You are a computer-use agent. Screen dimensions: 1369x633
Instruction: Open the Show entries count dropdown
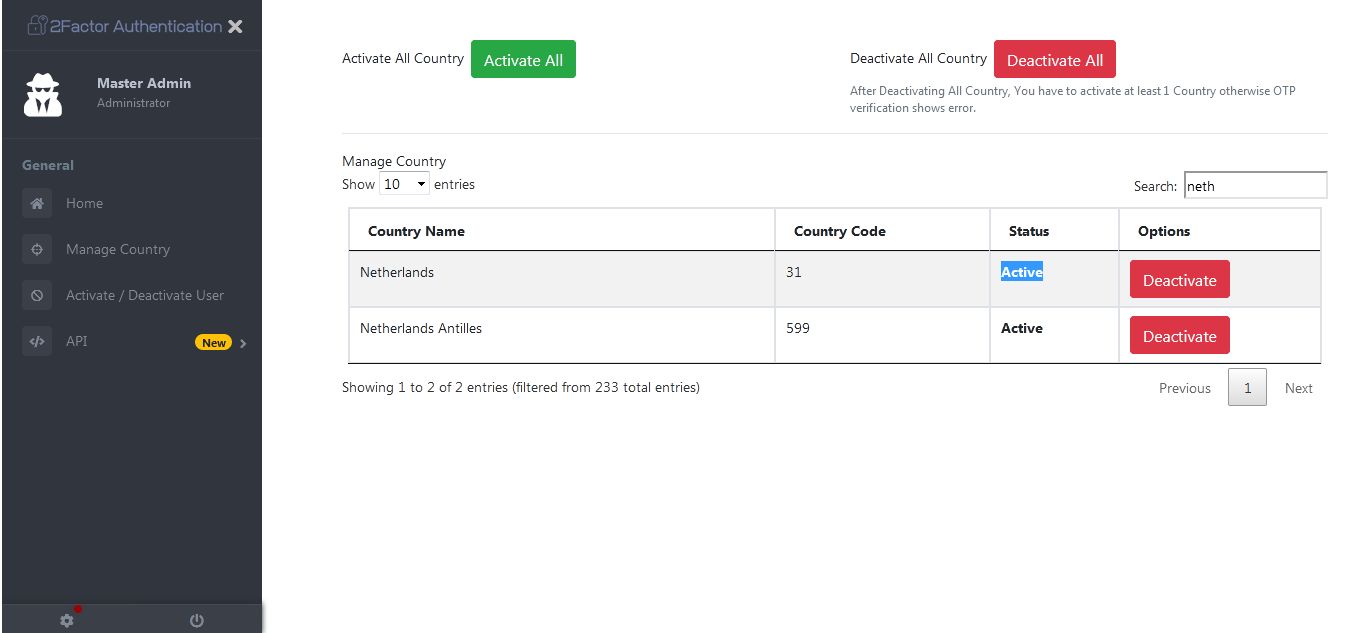point(404,184)
